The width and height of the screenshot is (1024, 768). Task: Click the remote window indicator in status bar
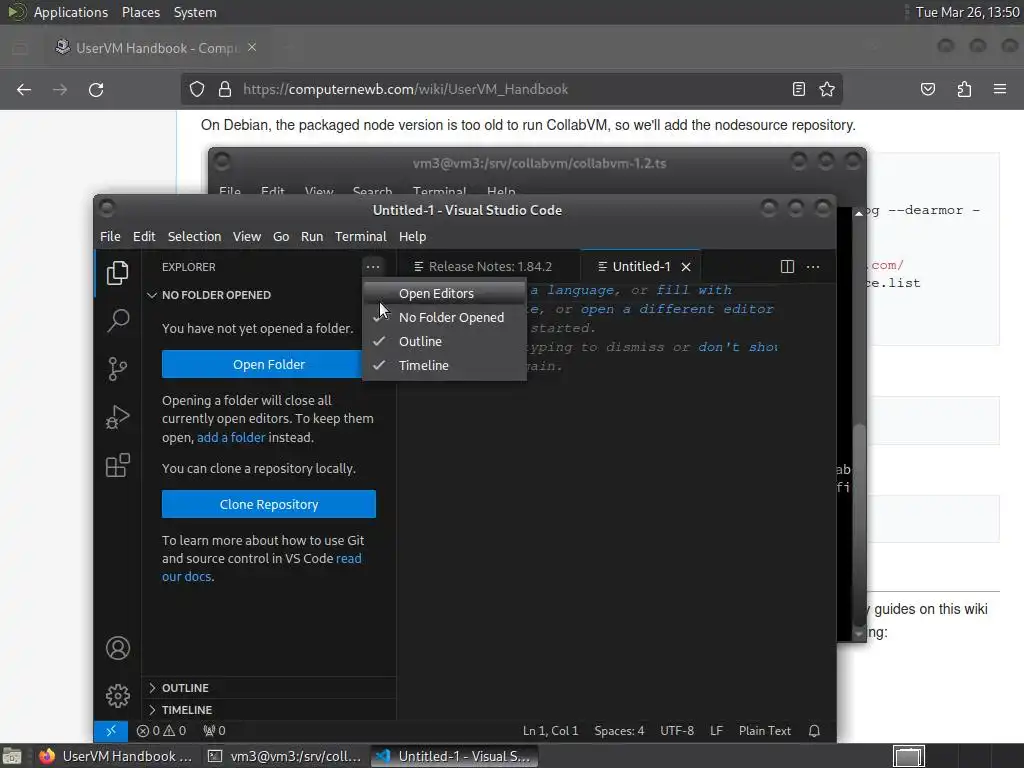tap(111, 731)
